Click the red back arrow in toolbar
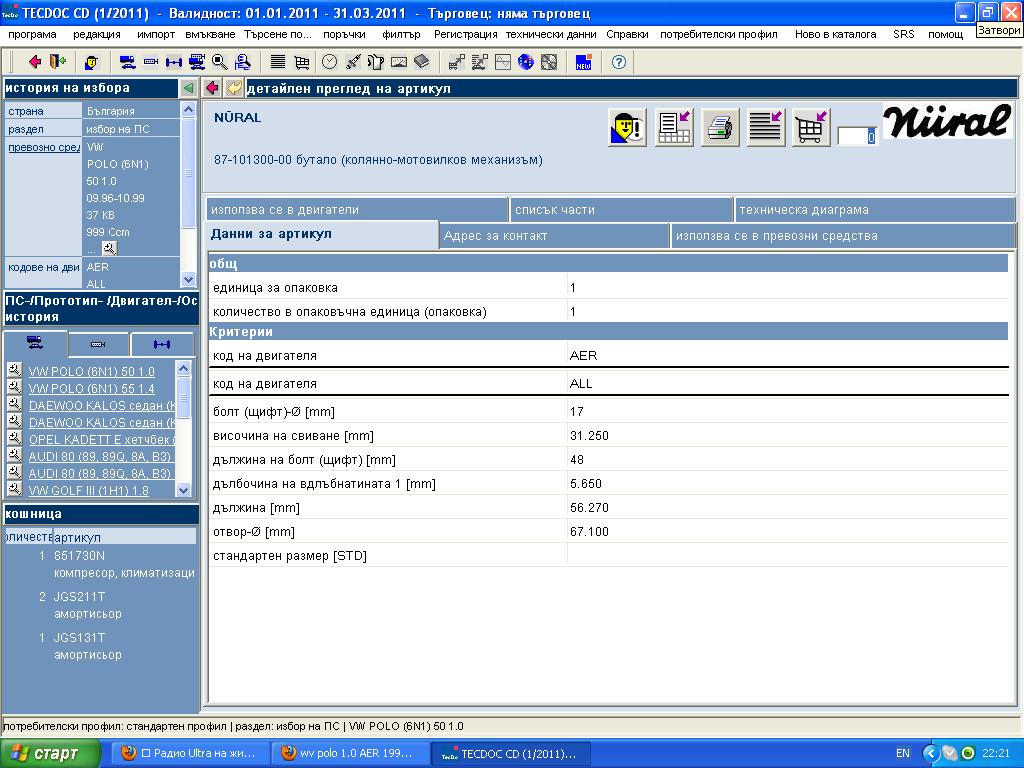Screen dimensions: 1024x768 pyautogui.click(x=35, y=62)
